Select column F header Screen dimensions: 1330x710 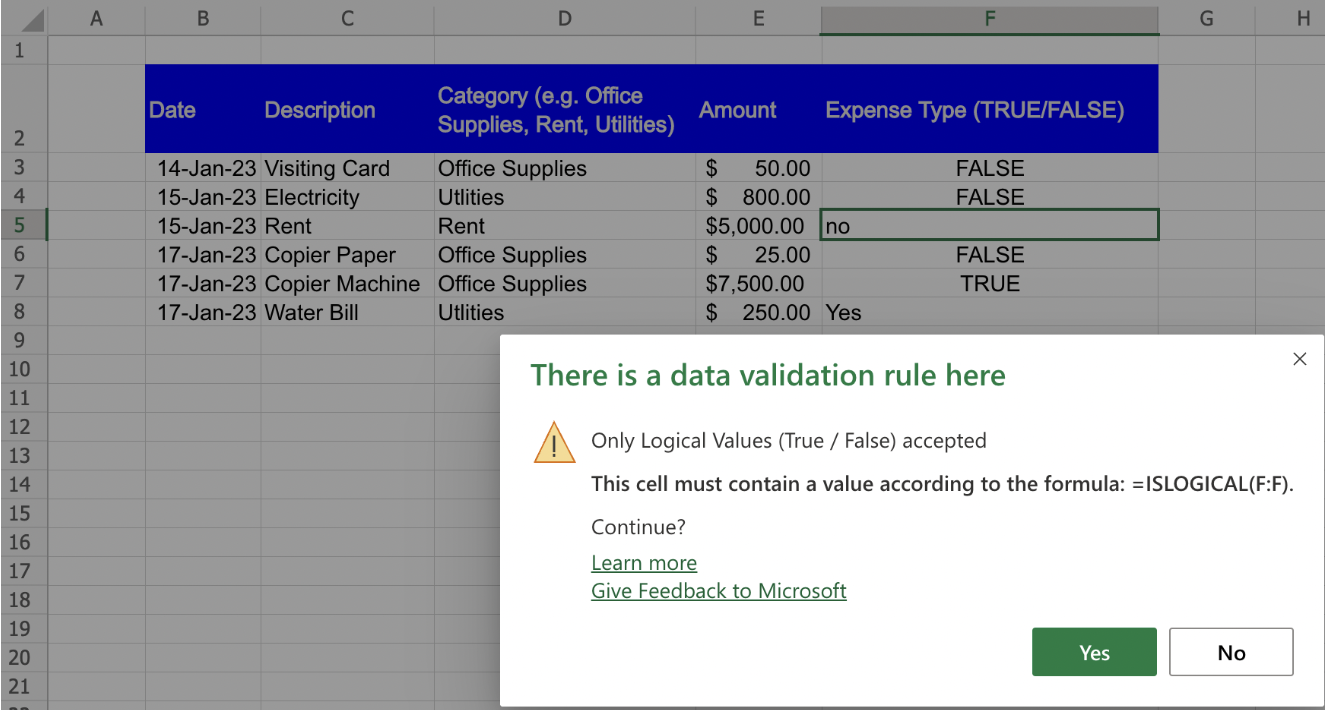(x=989, y=18)
